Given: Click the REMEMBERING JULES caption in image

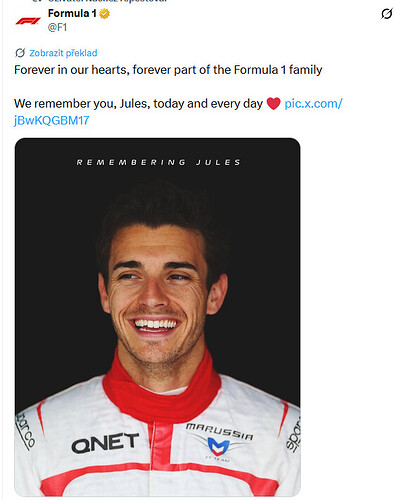Looking at the screenshot, I should pos(158,162).
